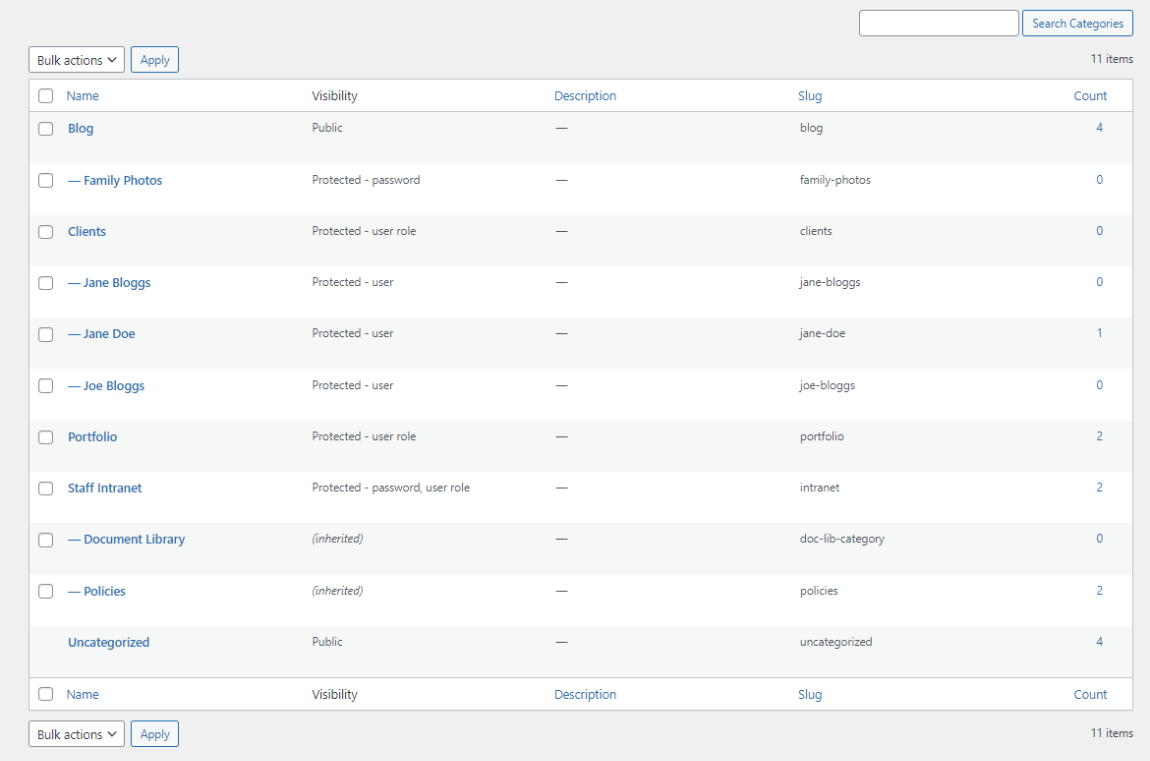Screen dimensions: 1150x761
Task: Sort by the Name column header
Action: pos(83,96)
